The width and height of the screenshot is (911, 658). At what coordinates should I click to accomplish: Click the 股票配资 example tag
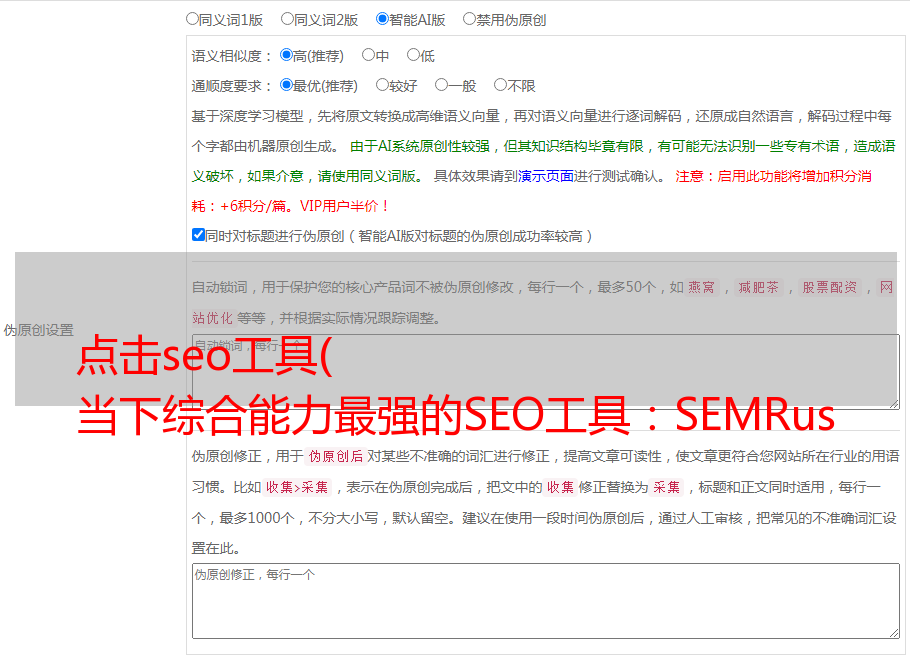[829, 287]
